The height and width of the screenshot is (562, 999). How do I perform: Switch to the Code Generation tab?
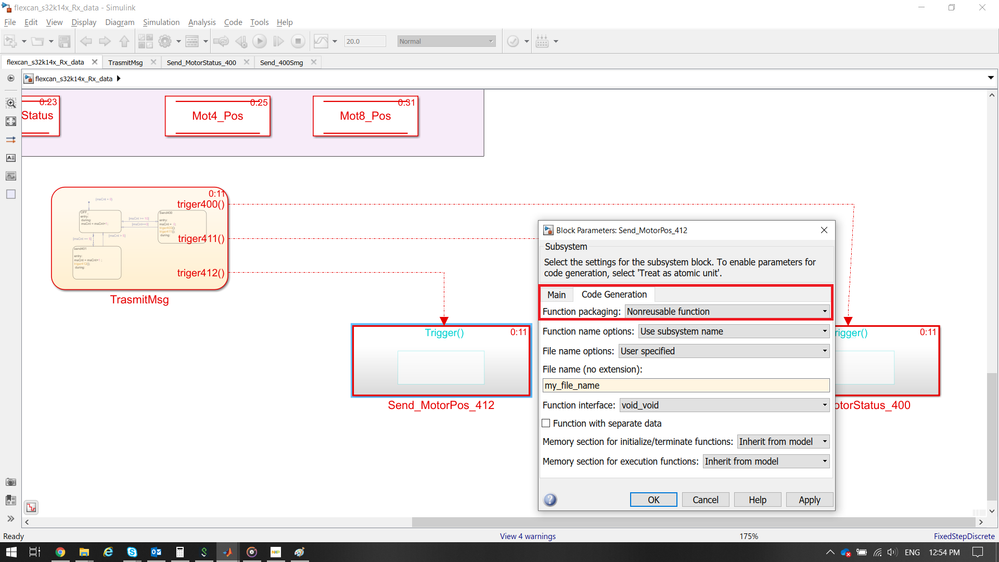pyautogui.click(x=614, y=294)
